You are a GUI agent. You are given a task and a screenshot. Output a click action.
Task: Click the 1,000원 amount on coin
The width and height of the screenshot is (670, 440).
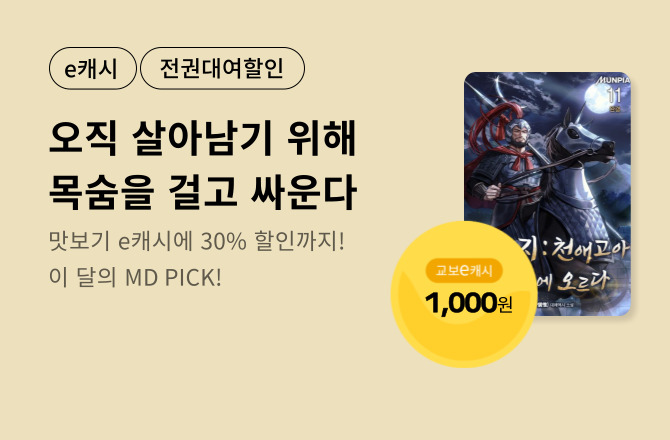click(469, 303)
